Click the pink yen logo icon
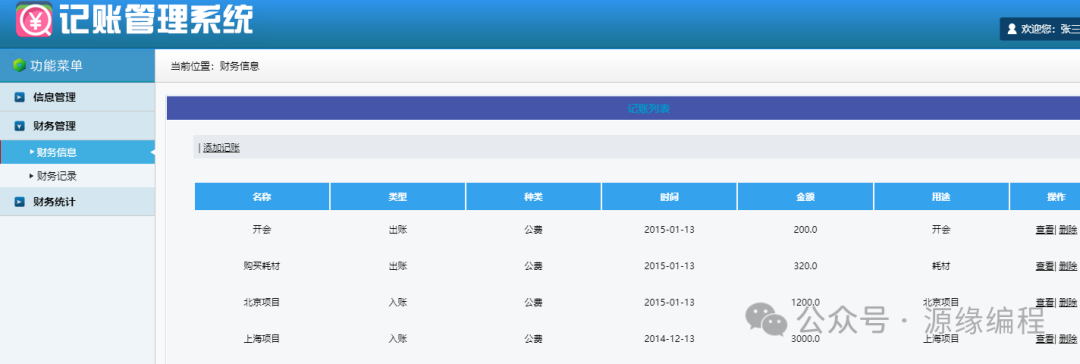Image resolution: width=1080 pixels, height=364 pixels. tap(34, 19)
